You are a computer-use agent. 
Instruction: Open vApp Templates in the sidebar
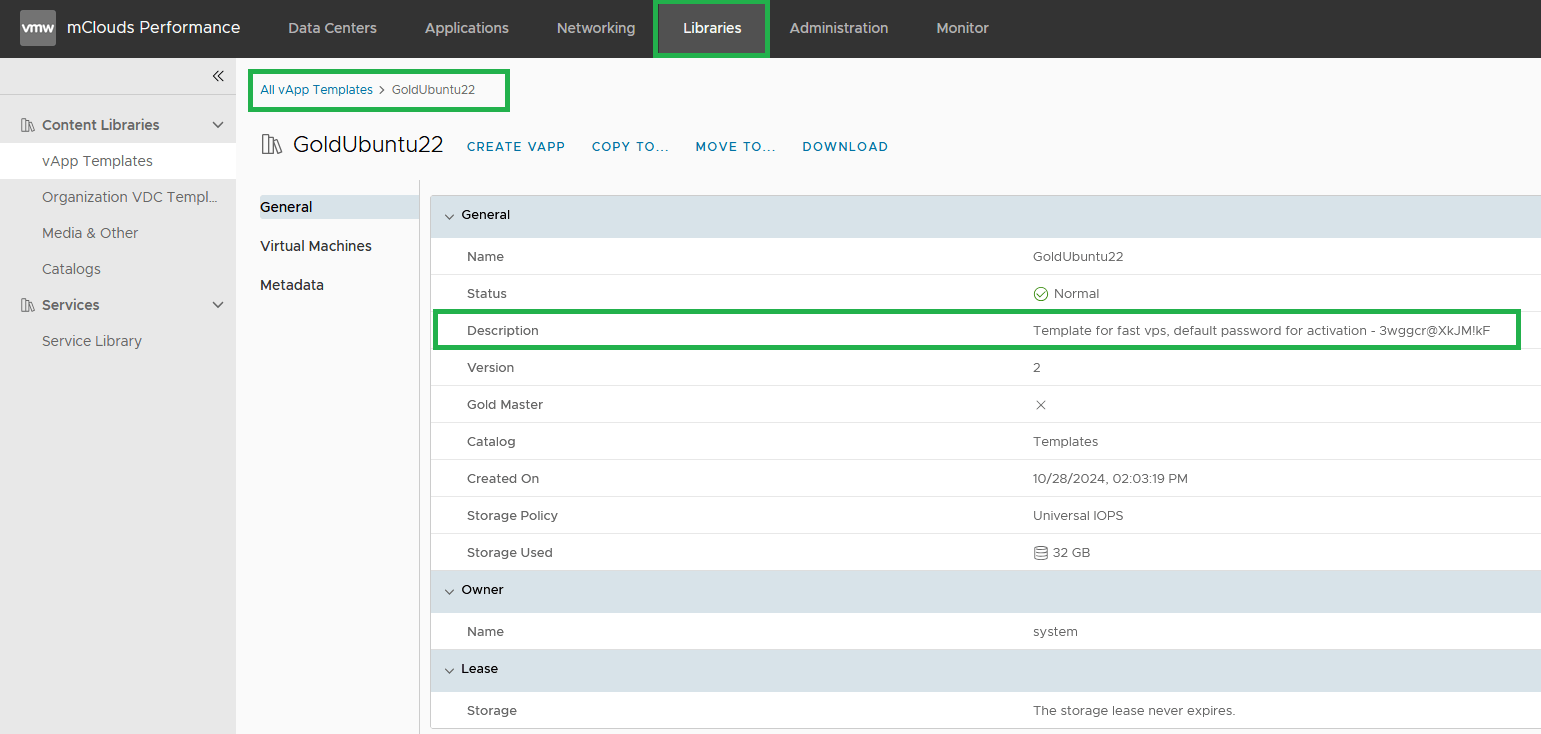(x=118, y=161)
